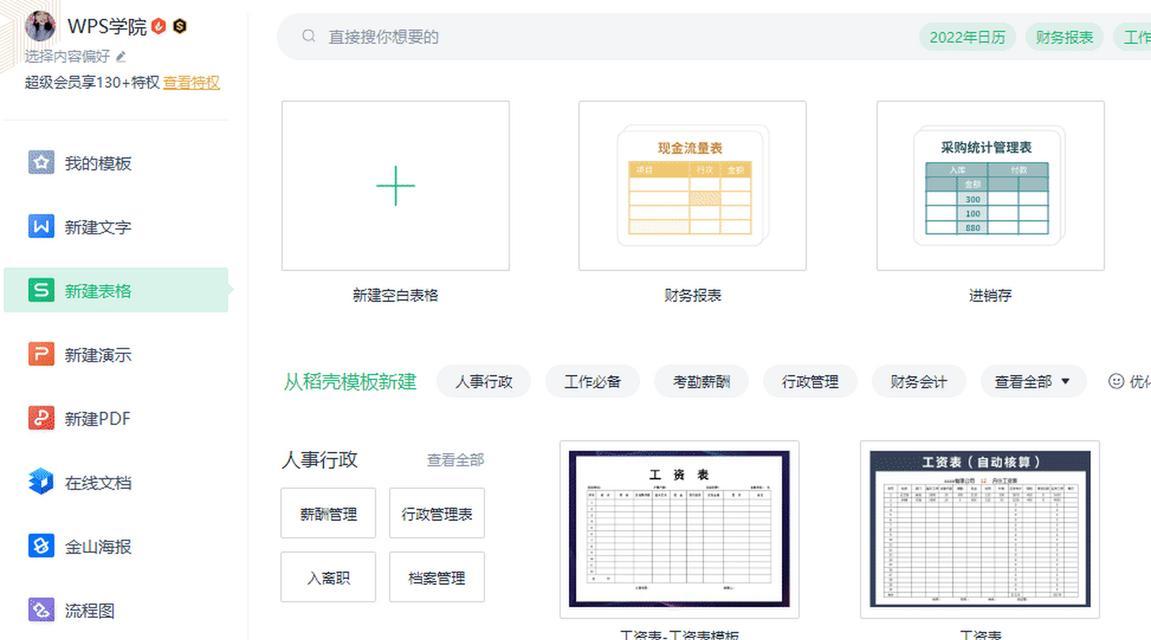Open 查看全部 link beside 人事行政
Image resolution: width=1151 pixels, height=640 pixels.
pos(455,460)
